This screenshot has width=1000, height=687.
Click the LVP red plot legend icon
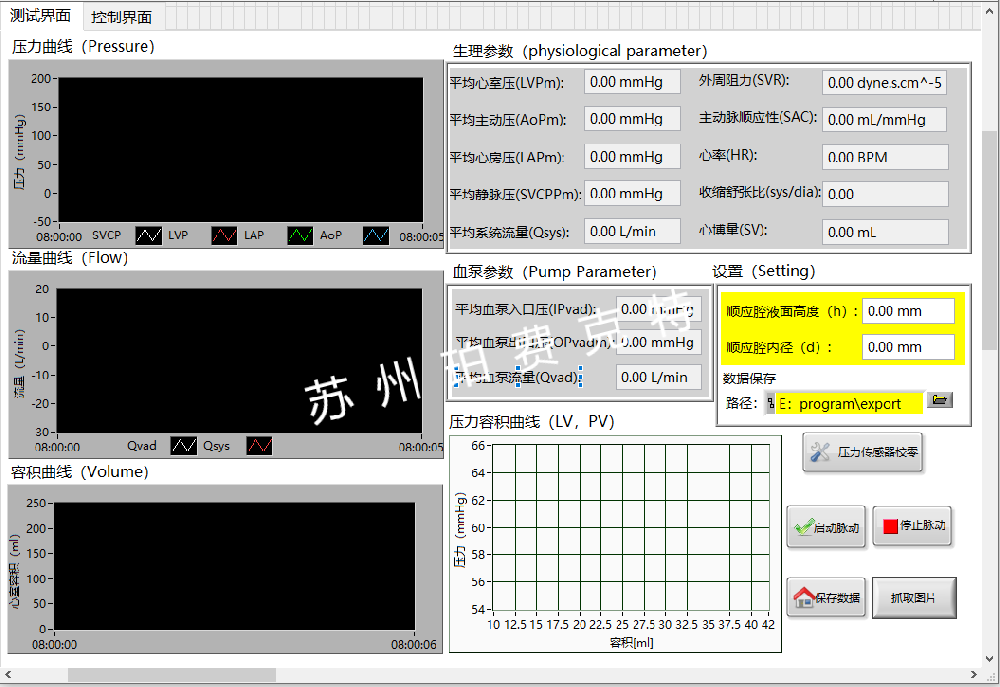pos(224,236)
